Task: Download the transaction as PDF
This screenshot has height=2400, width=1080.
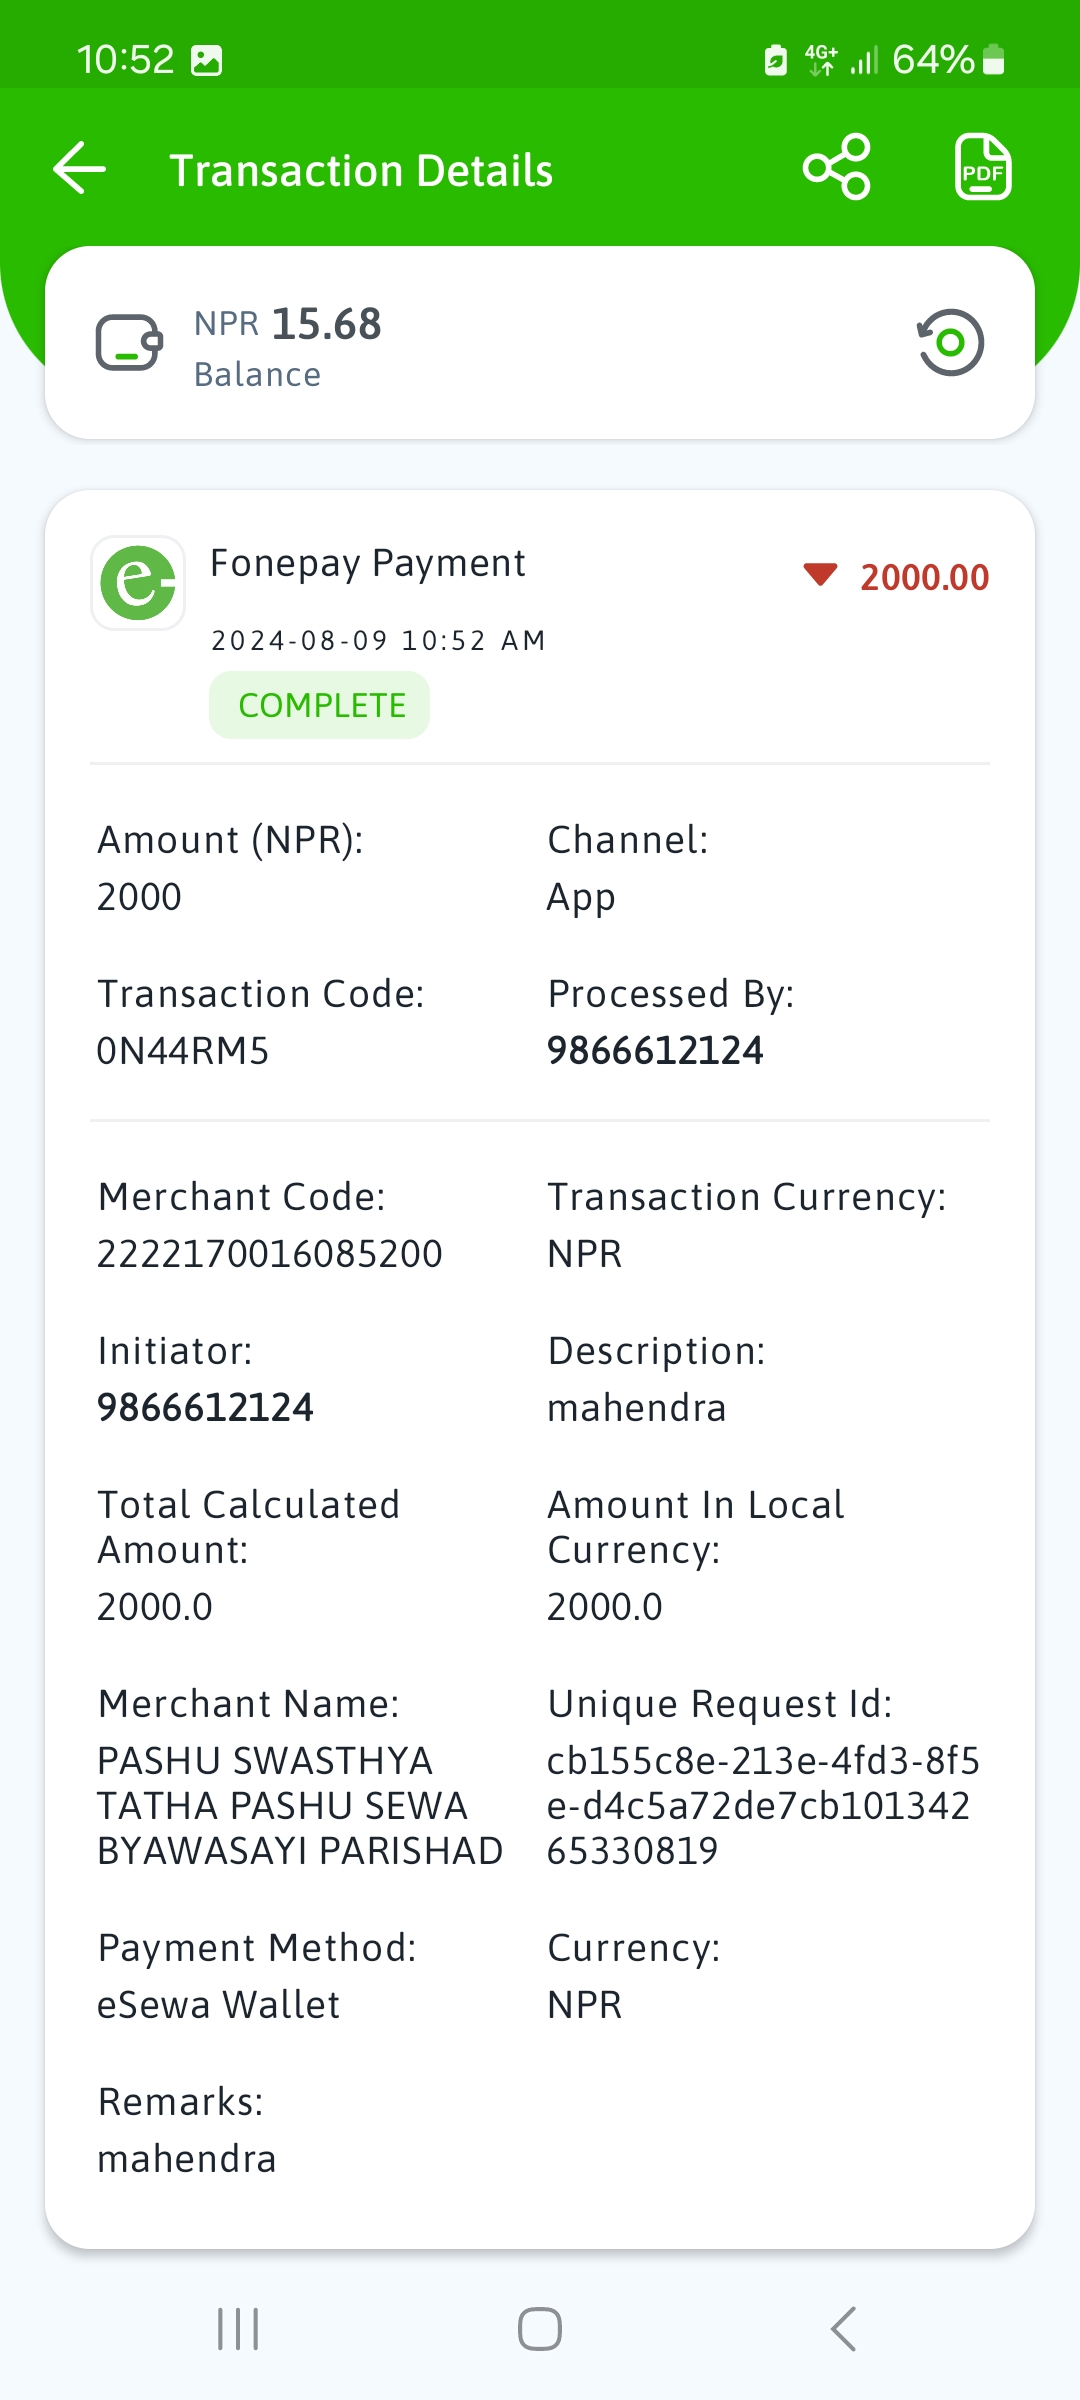Action: point(983,167)
